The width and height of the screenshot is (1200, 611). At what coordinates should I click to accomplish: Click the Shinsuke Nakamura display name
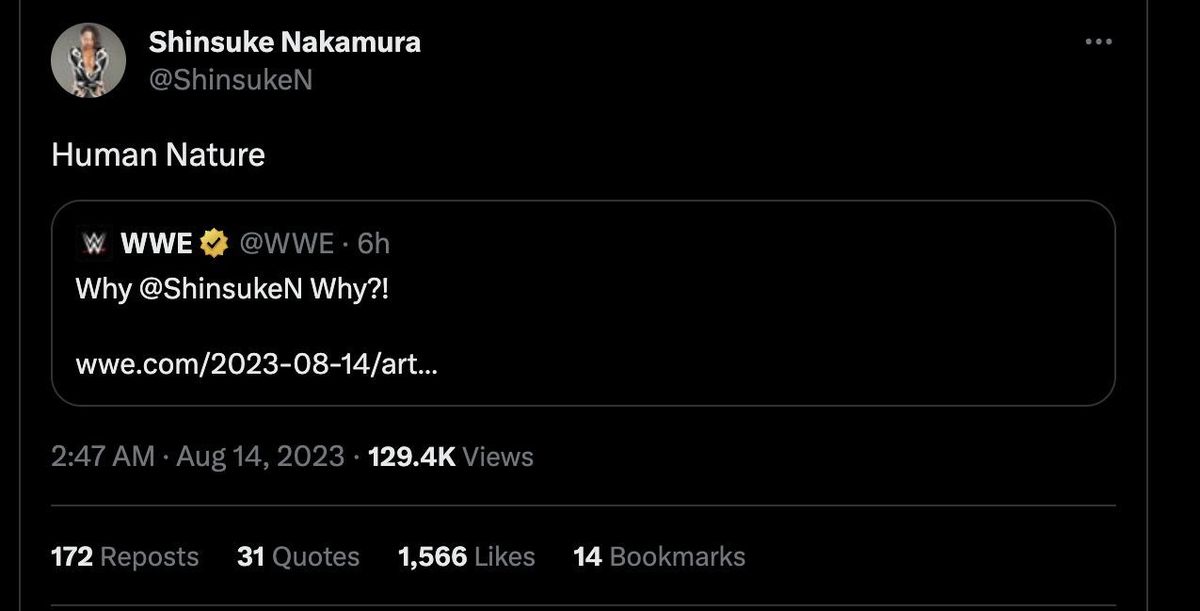click(284, 42)
